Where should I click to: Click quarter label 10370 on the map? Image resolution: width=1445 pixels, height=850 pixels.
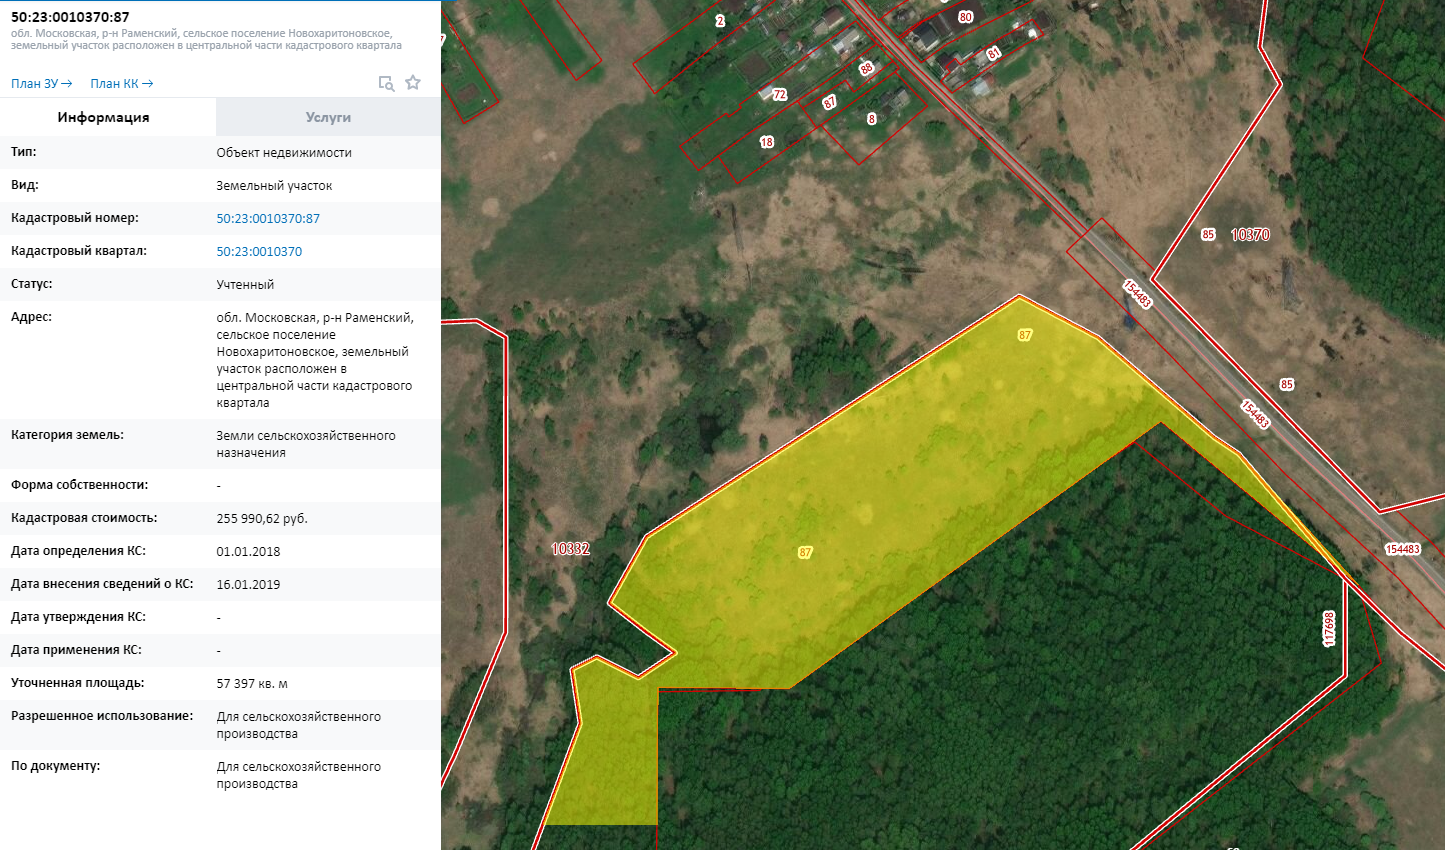click(x=1250, y=235)
